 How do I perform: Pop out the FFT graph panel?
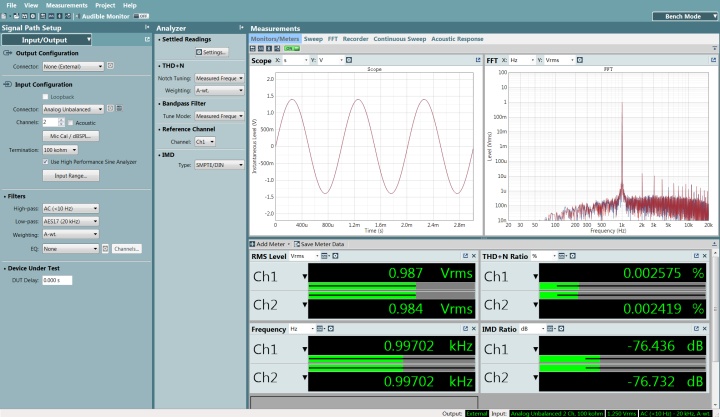pos(711,60)
